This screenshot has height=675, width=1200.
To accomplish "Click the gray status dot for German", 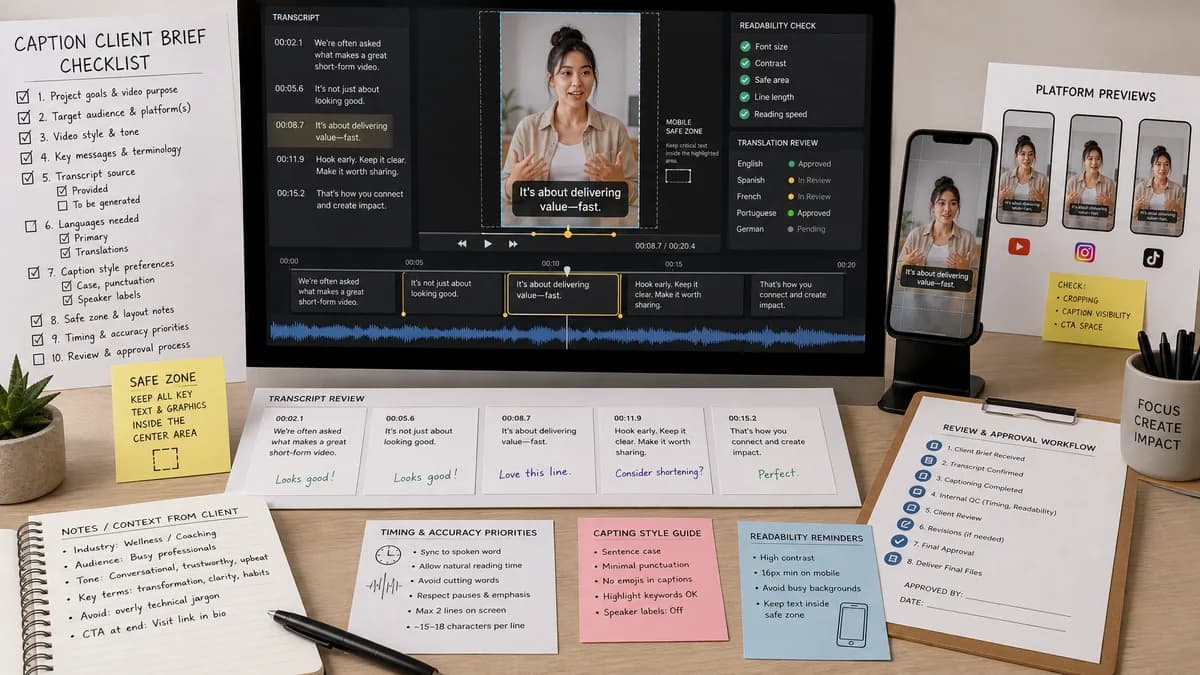I will pos(791,229).
